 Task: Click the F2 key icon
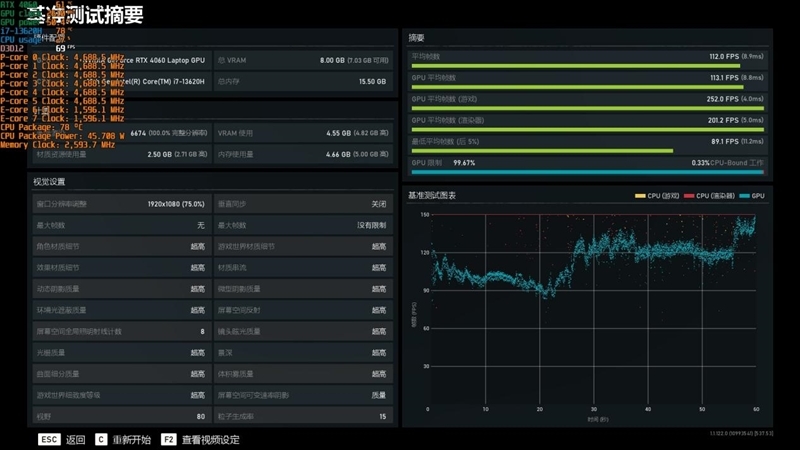tap(168, 439)
